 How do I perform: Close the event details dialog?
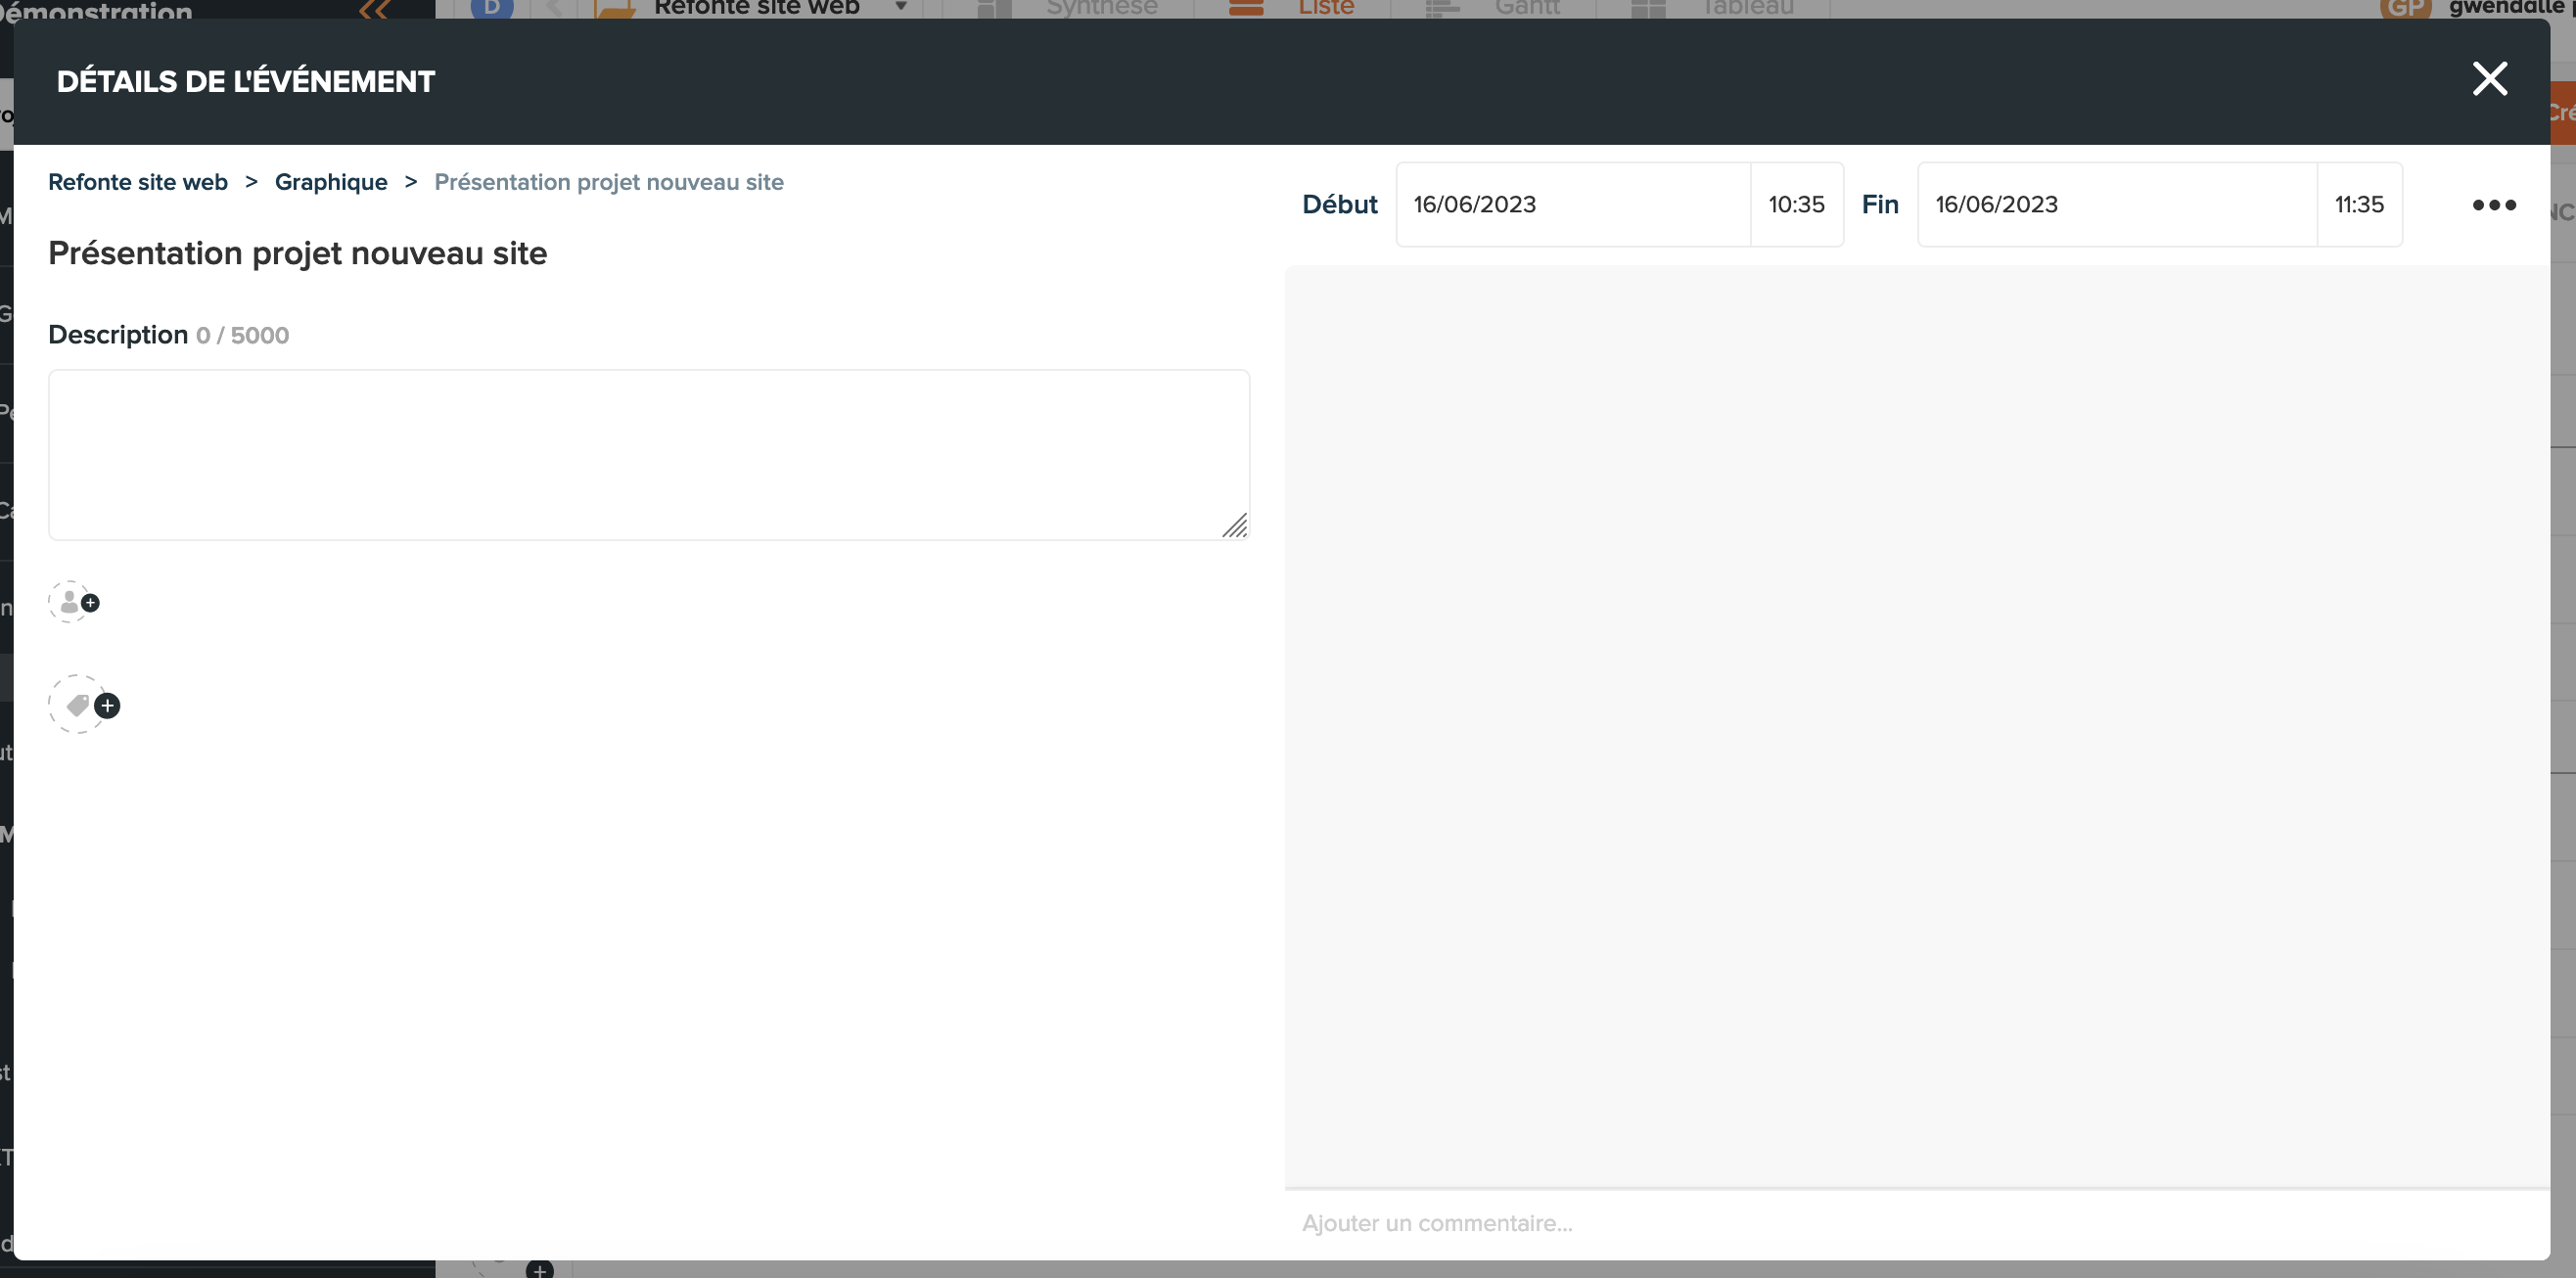(x=2489, y=79)
